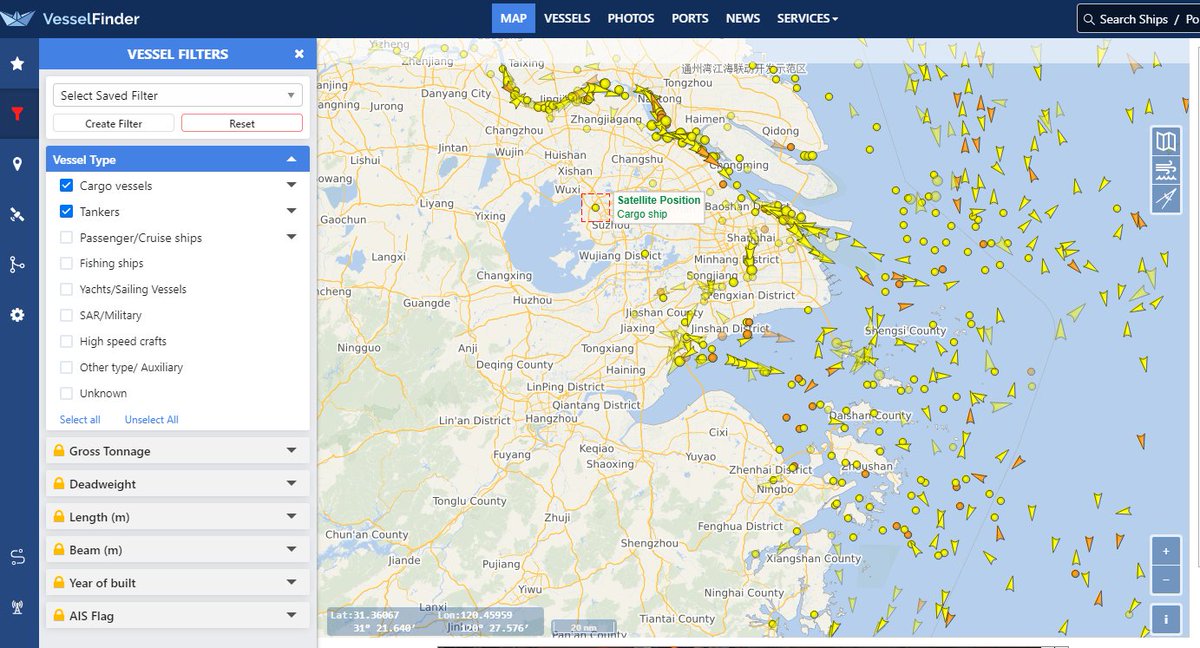Click the lock icon beside Beam (m)

coord(59,550)
